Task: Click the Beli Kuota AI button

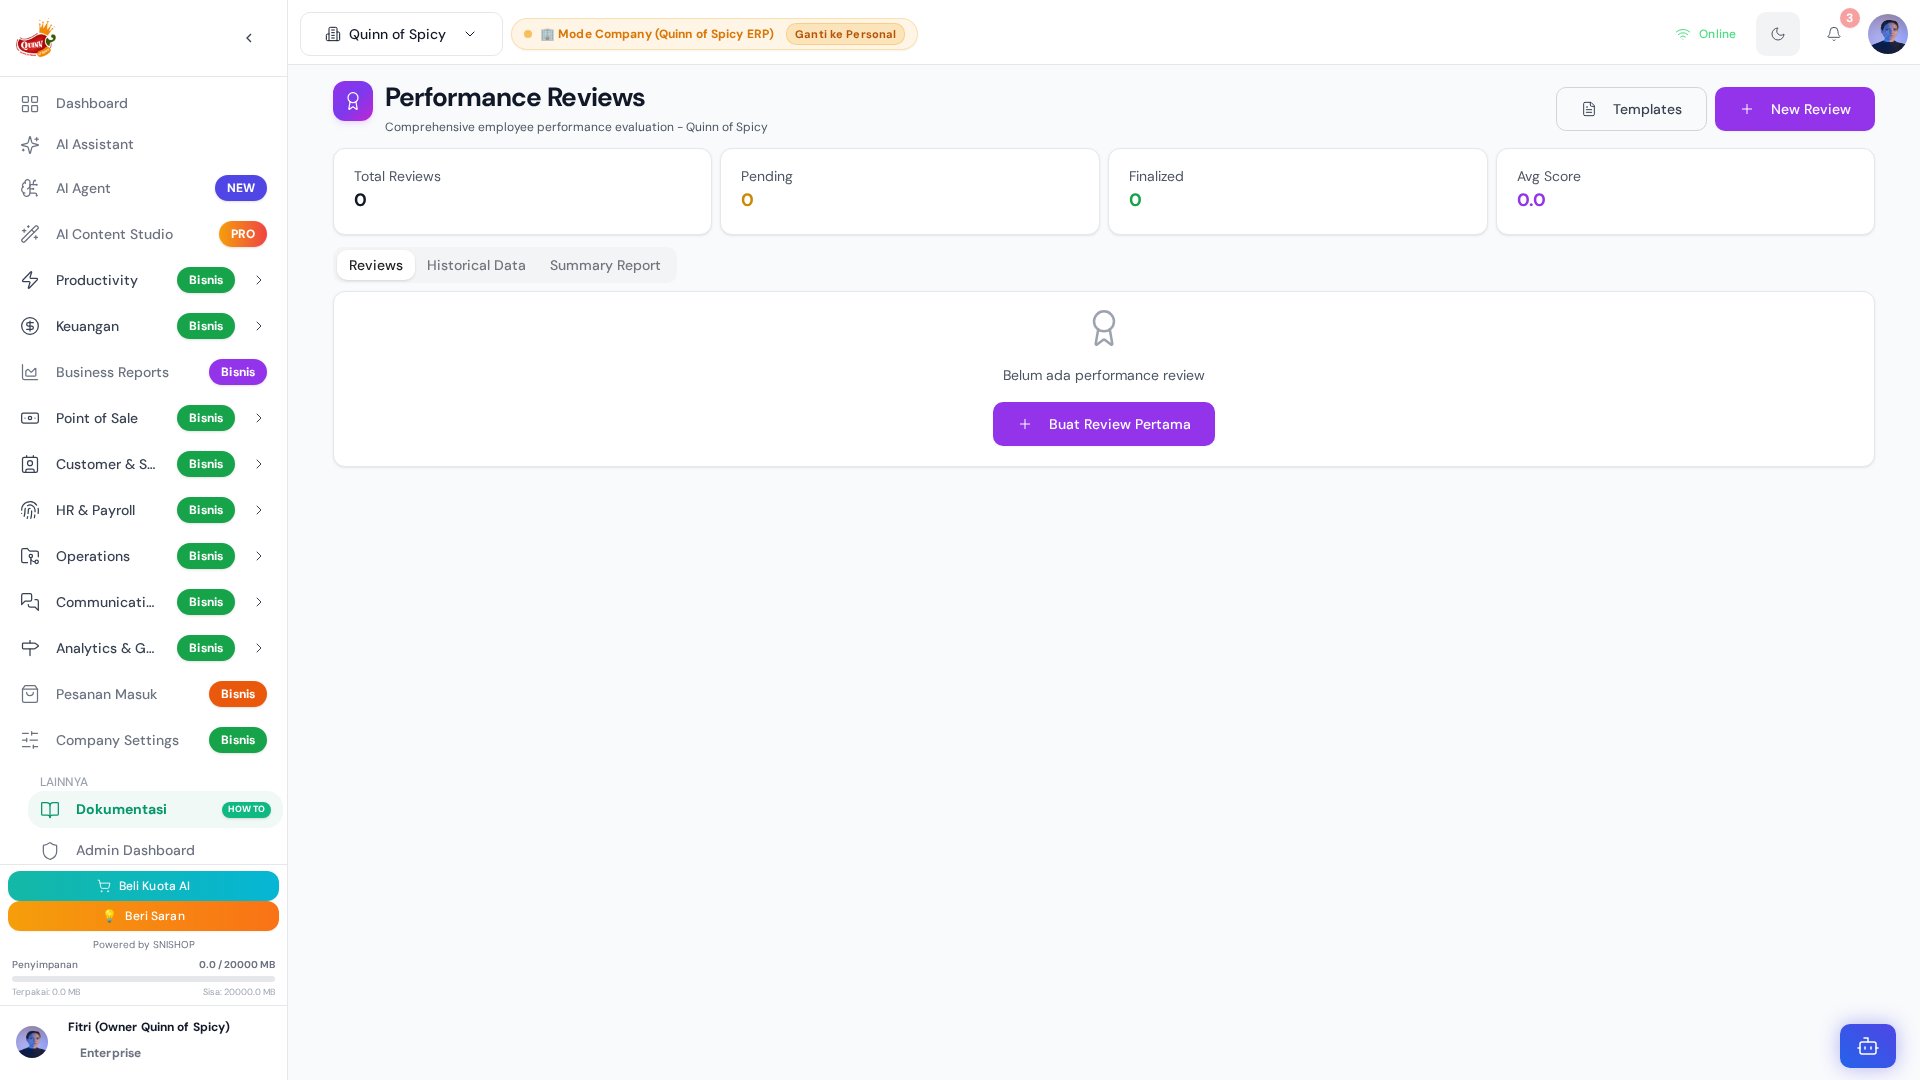Action: point(143,886)
